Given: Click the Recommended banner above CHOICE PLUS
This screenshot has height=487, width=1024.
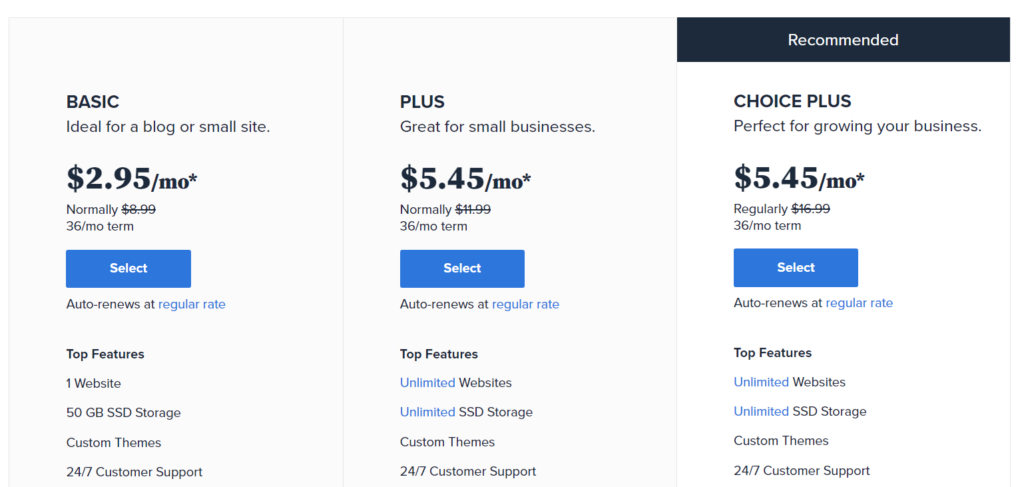Looking at the screenshot, I should click(x=843, y=40).
